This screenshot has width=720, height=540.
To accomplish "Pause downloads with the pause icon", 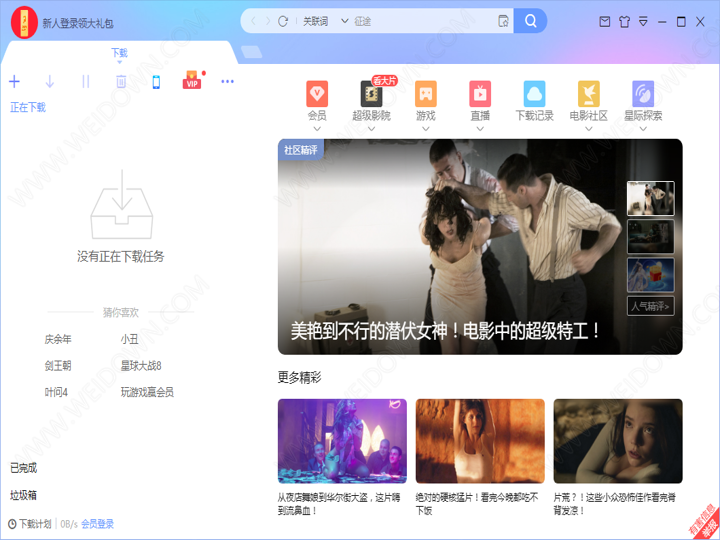I will pos(85,82).
